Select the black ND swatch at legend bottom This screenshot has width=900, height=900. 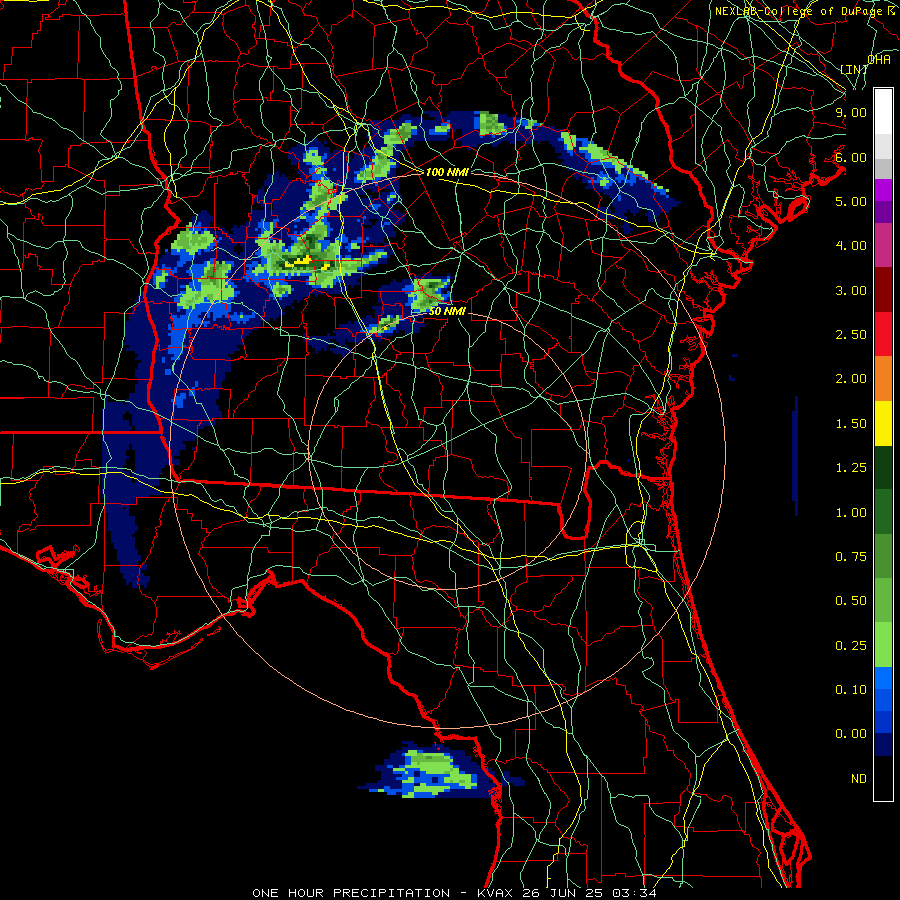tap(883, 778)
